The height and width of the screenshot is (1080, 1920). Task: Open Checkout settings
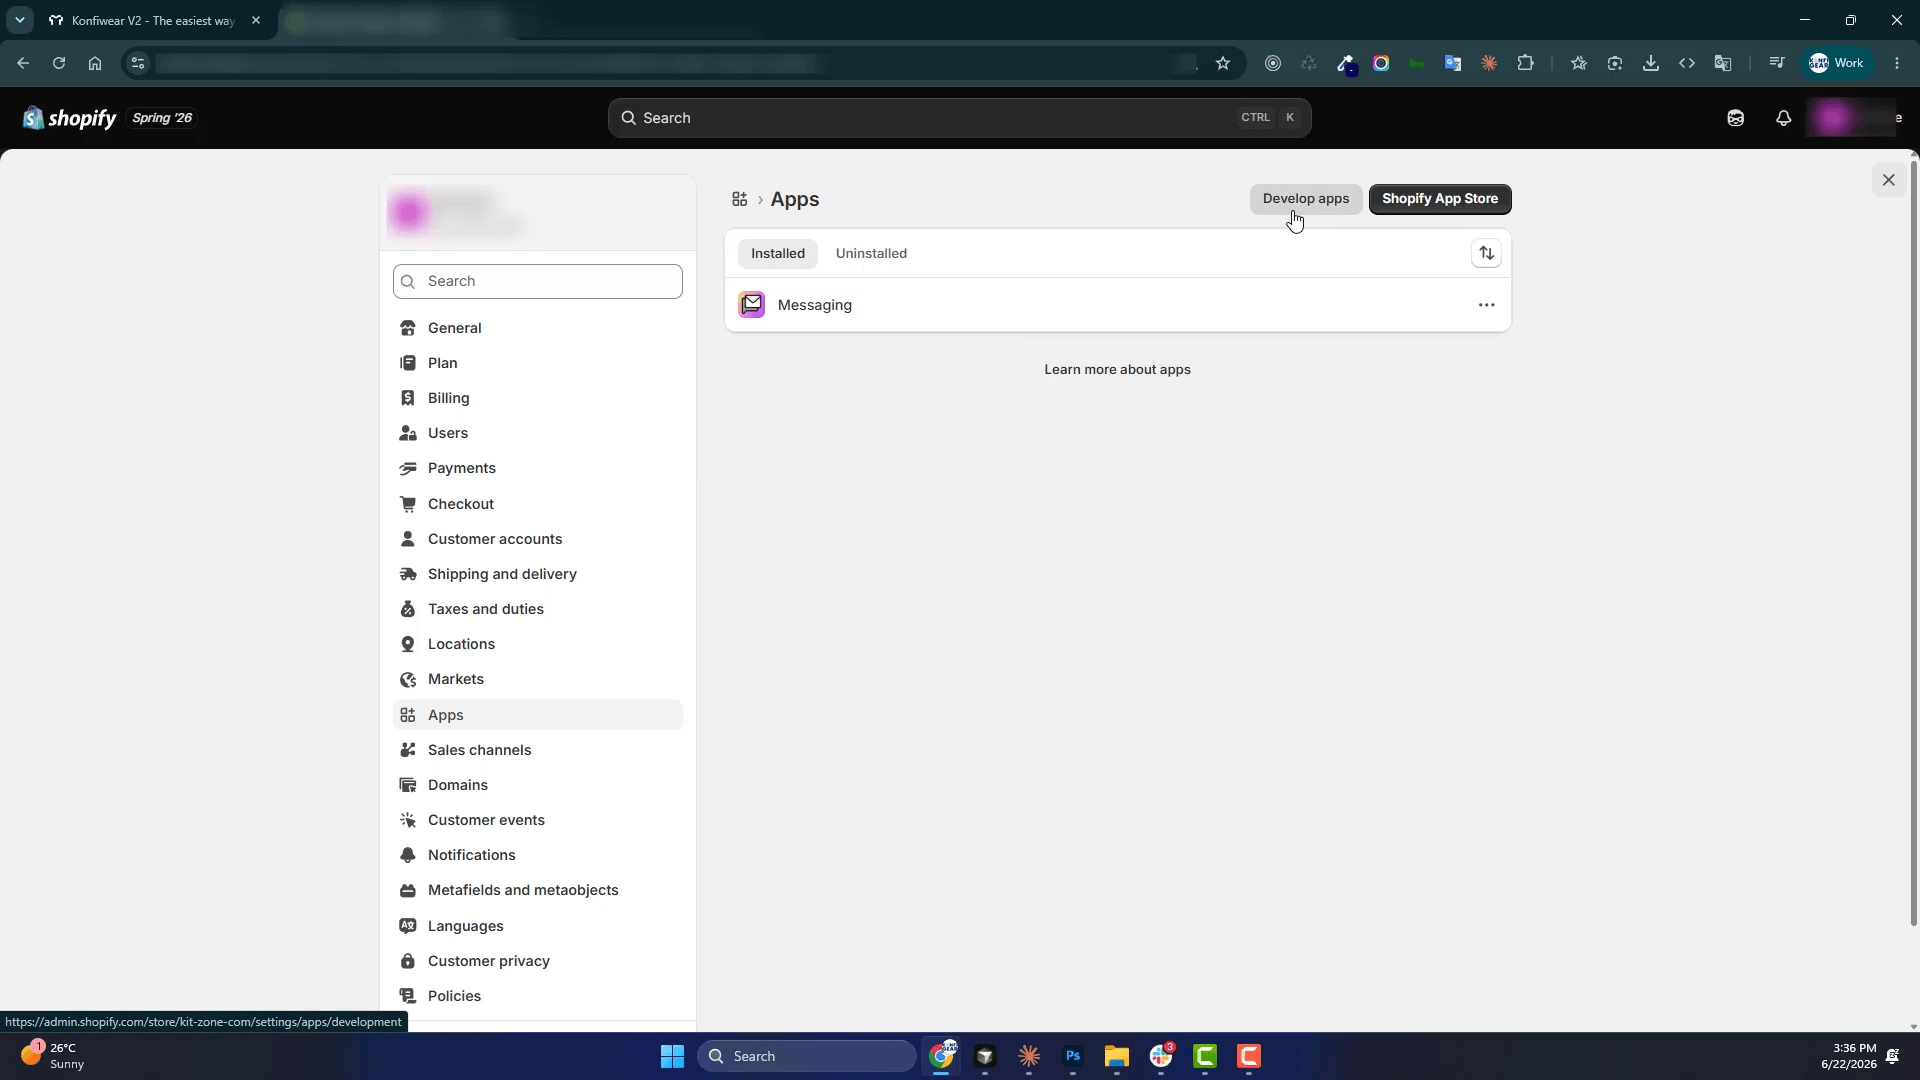coord(538,504)
